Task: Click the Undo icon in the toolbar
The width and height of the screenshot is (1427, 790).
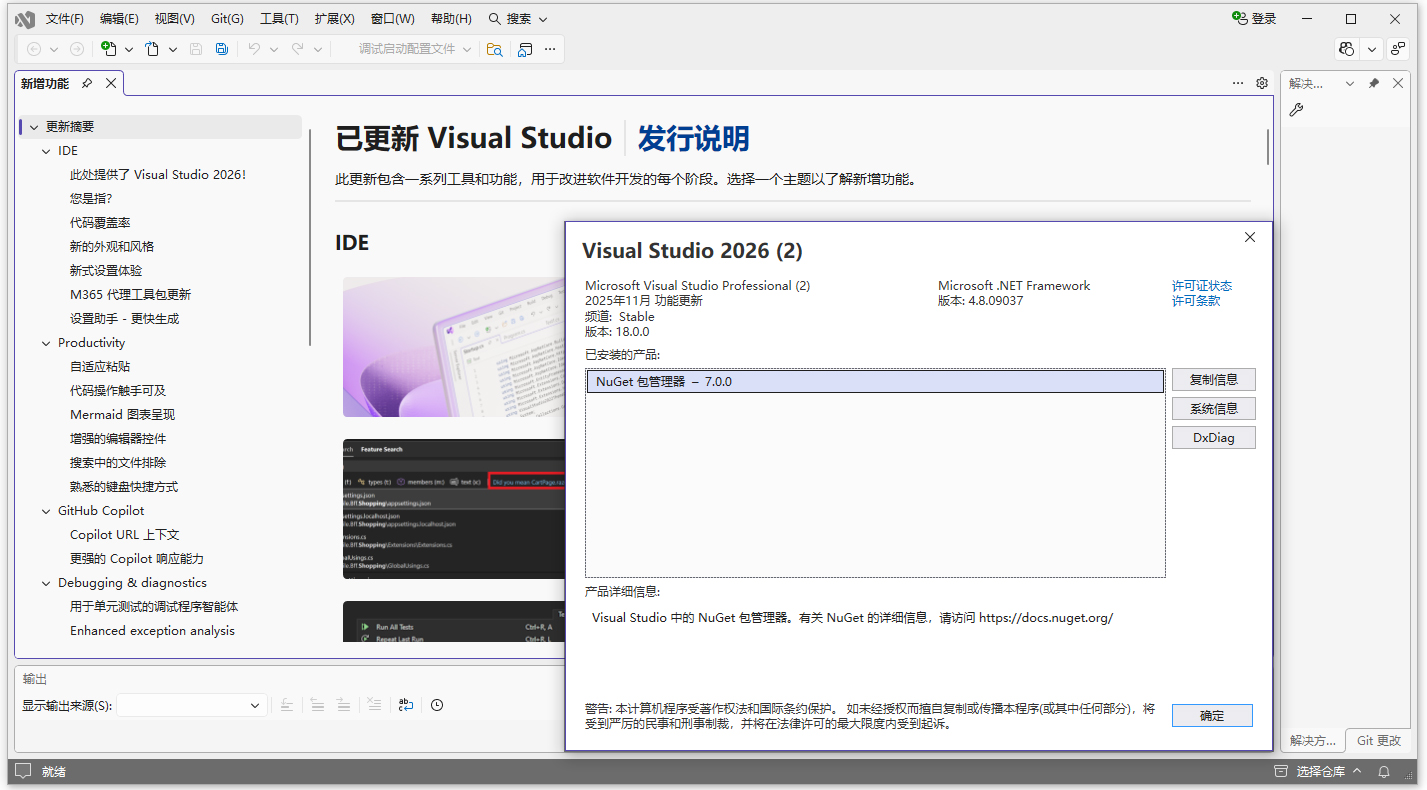Action: (255, 49)
